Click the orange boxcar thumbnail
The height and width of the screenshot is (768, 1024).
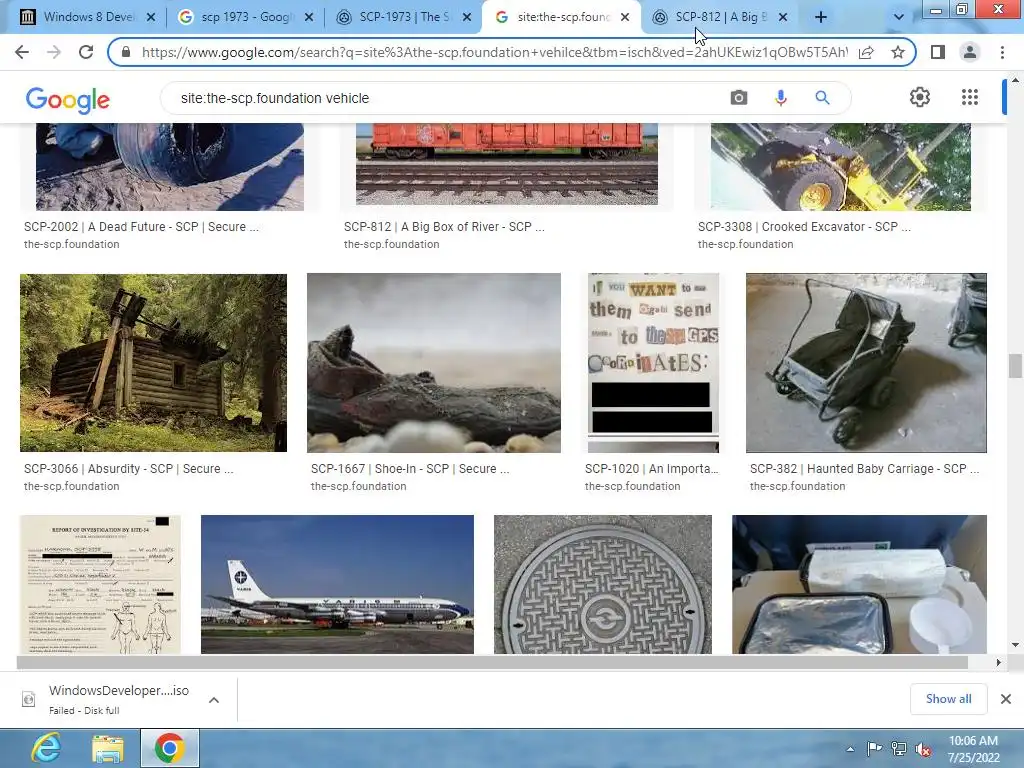(x=507, y=164)
